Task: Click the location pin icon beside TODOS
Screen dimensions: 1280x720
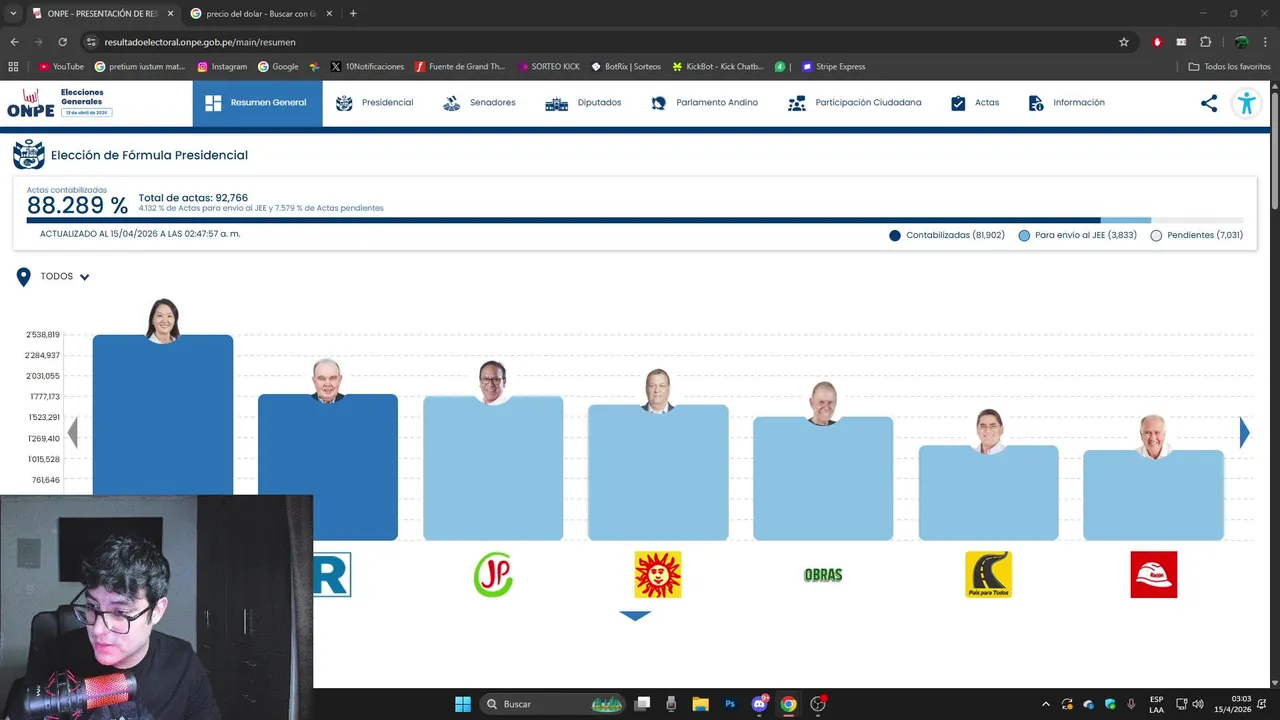Action: (24, 277)
